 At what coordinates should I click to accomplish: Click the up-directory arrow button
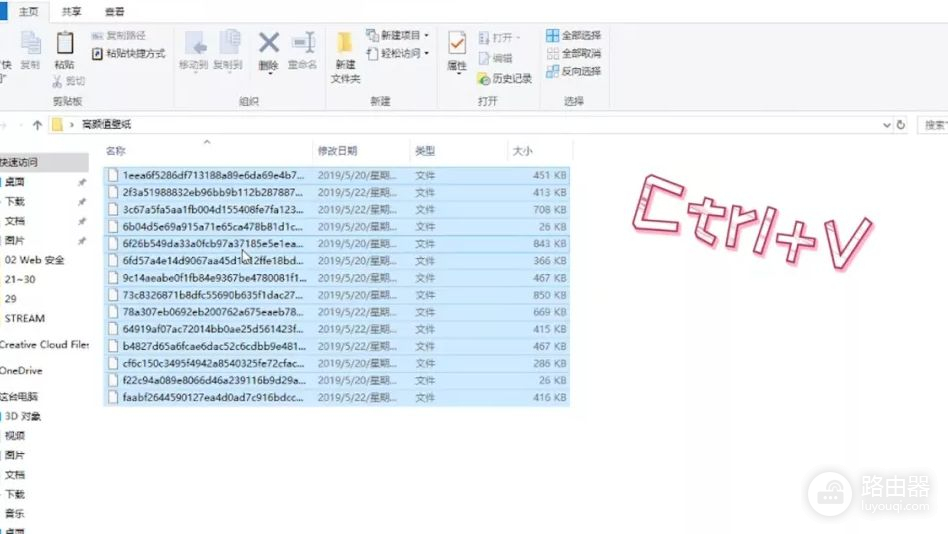[37, 125]
